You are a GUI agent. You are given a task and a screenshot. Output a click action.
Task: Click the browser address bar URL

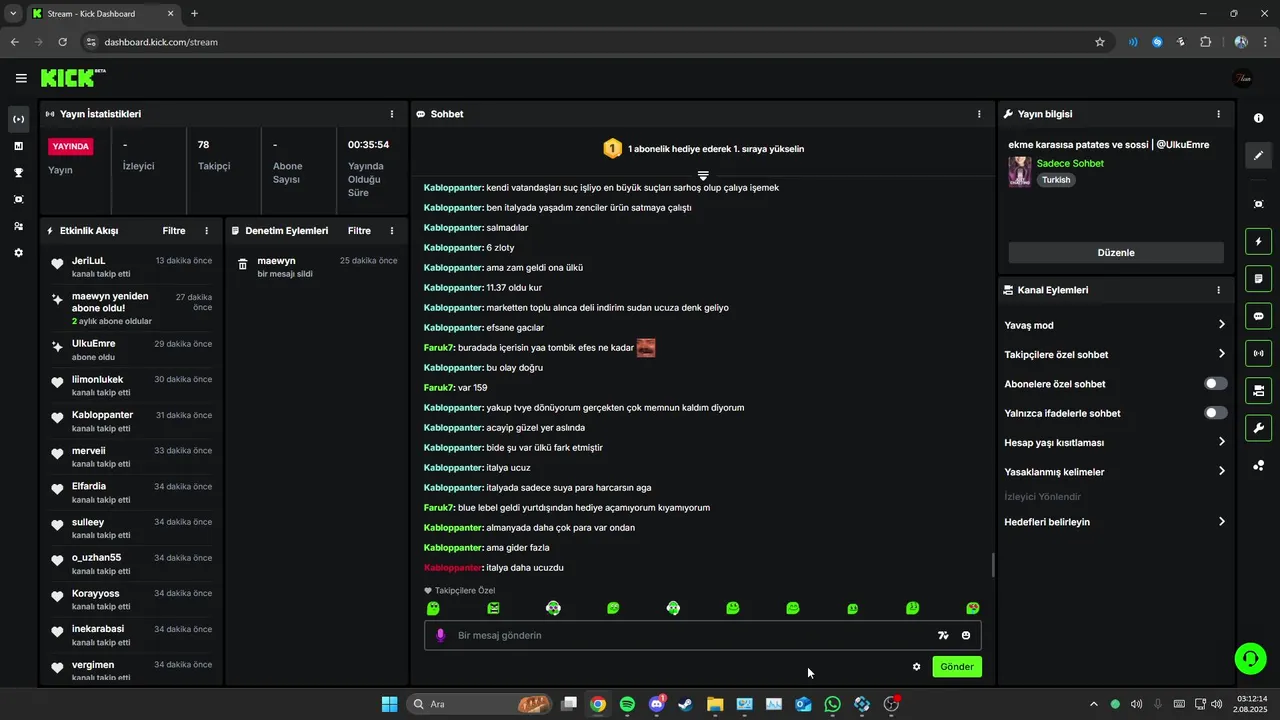pyautogui.click(x=160, y=42)
